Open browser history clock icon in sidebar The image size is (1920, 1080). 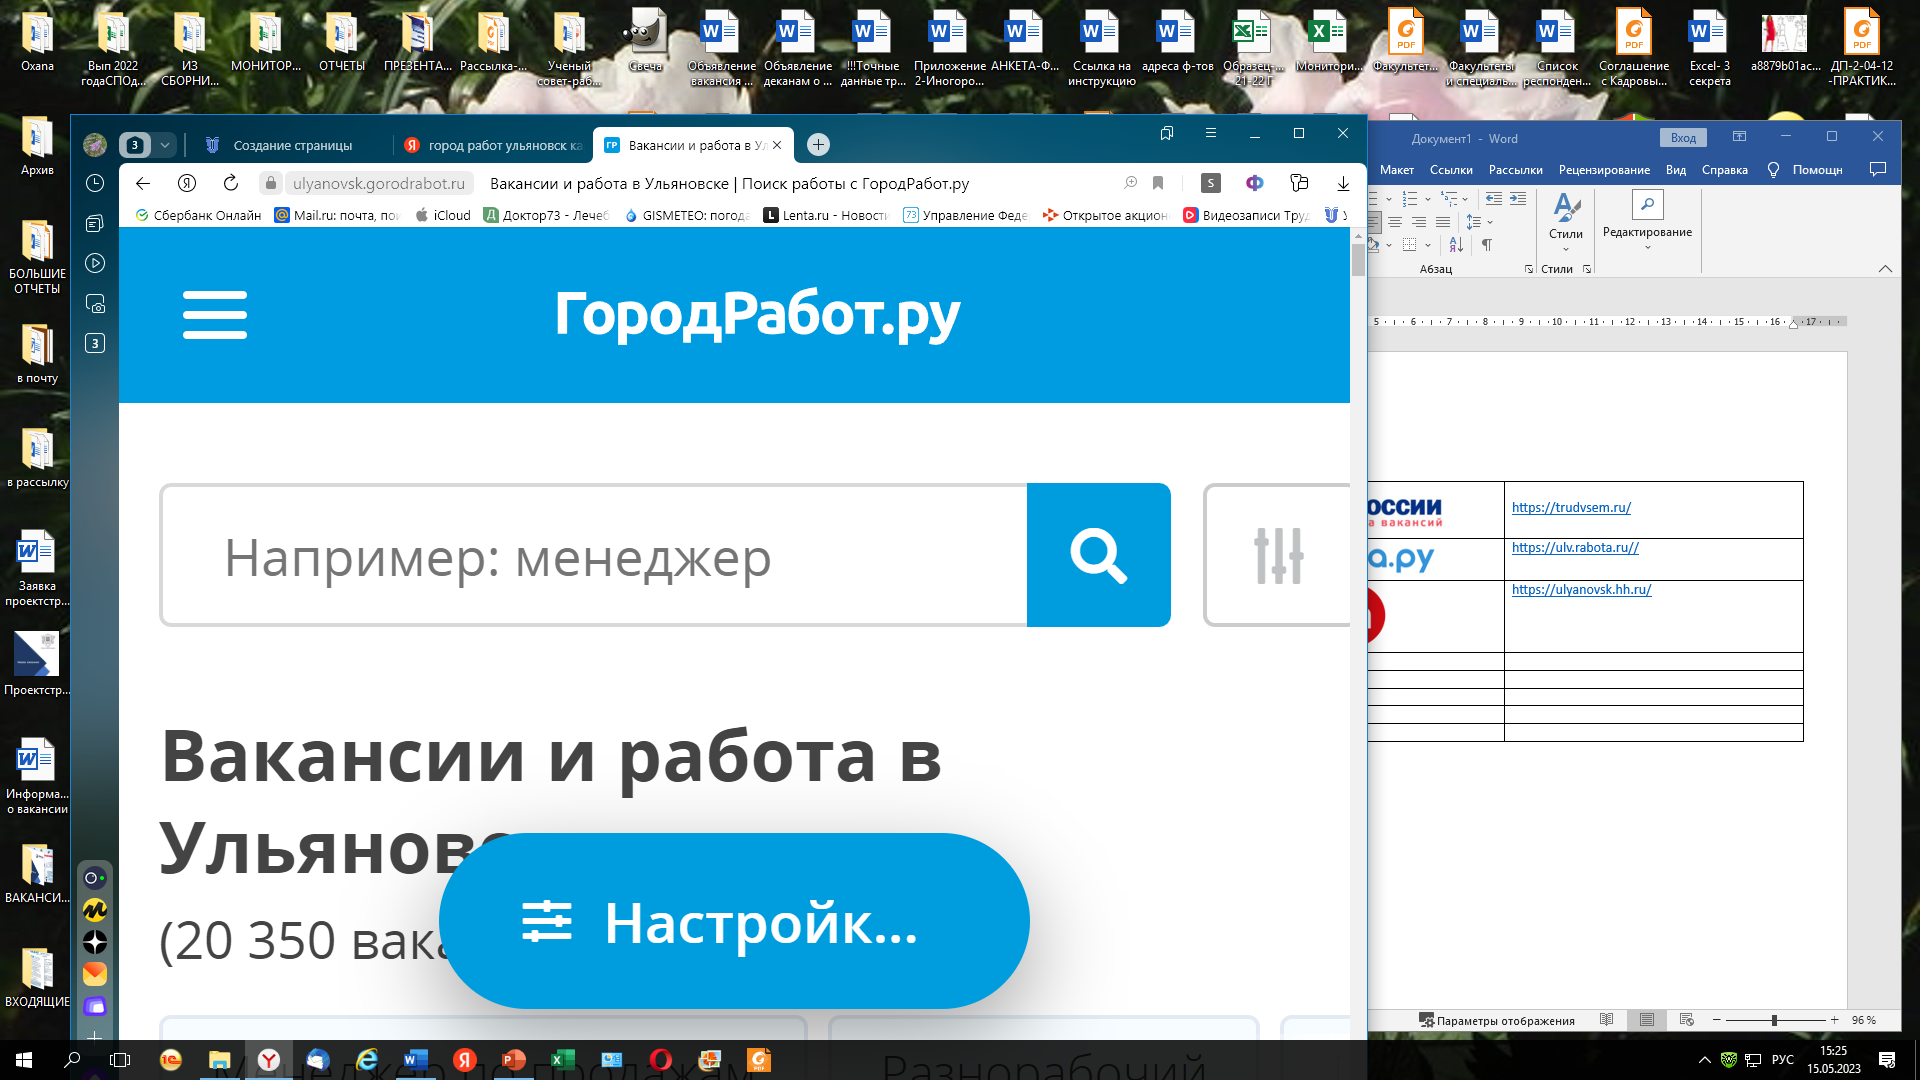click(x=95, y=183)
